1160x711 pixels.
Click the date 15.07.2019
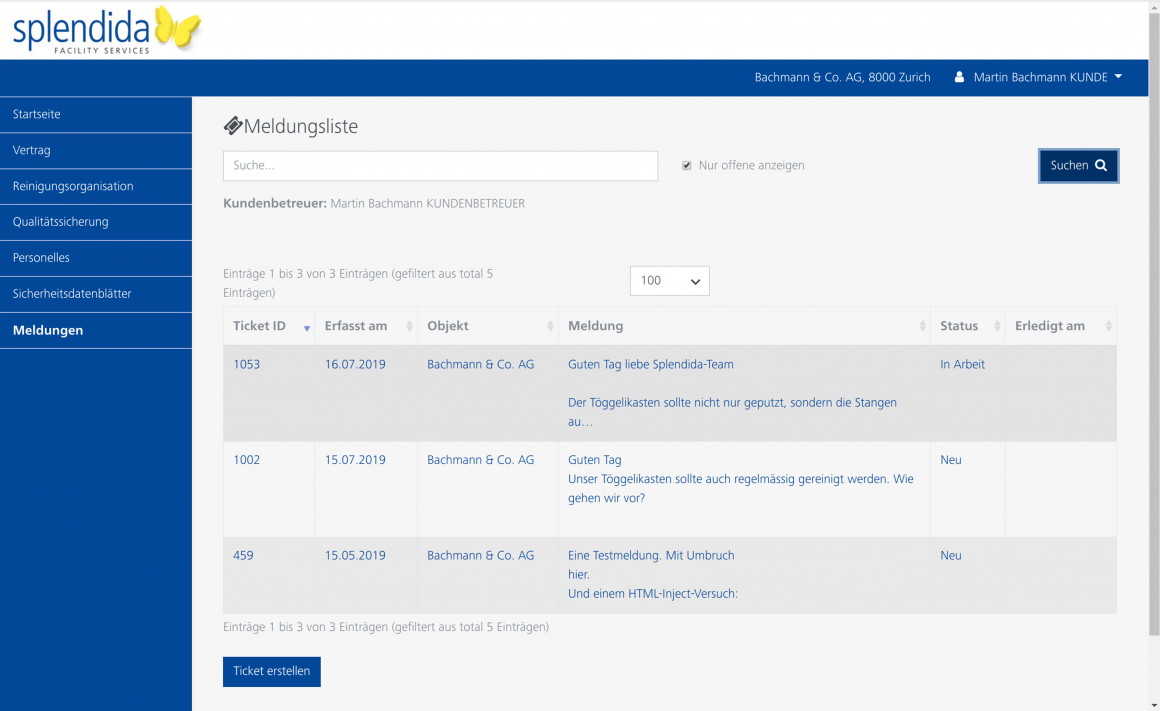pos(355,459)
